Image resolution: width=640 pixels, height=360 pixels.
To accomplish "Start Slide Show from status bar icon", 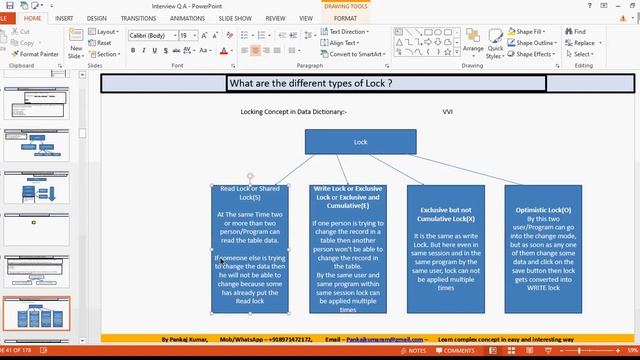I will (x=548, y=350).
